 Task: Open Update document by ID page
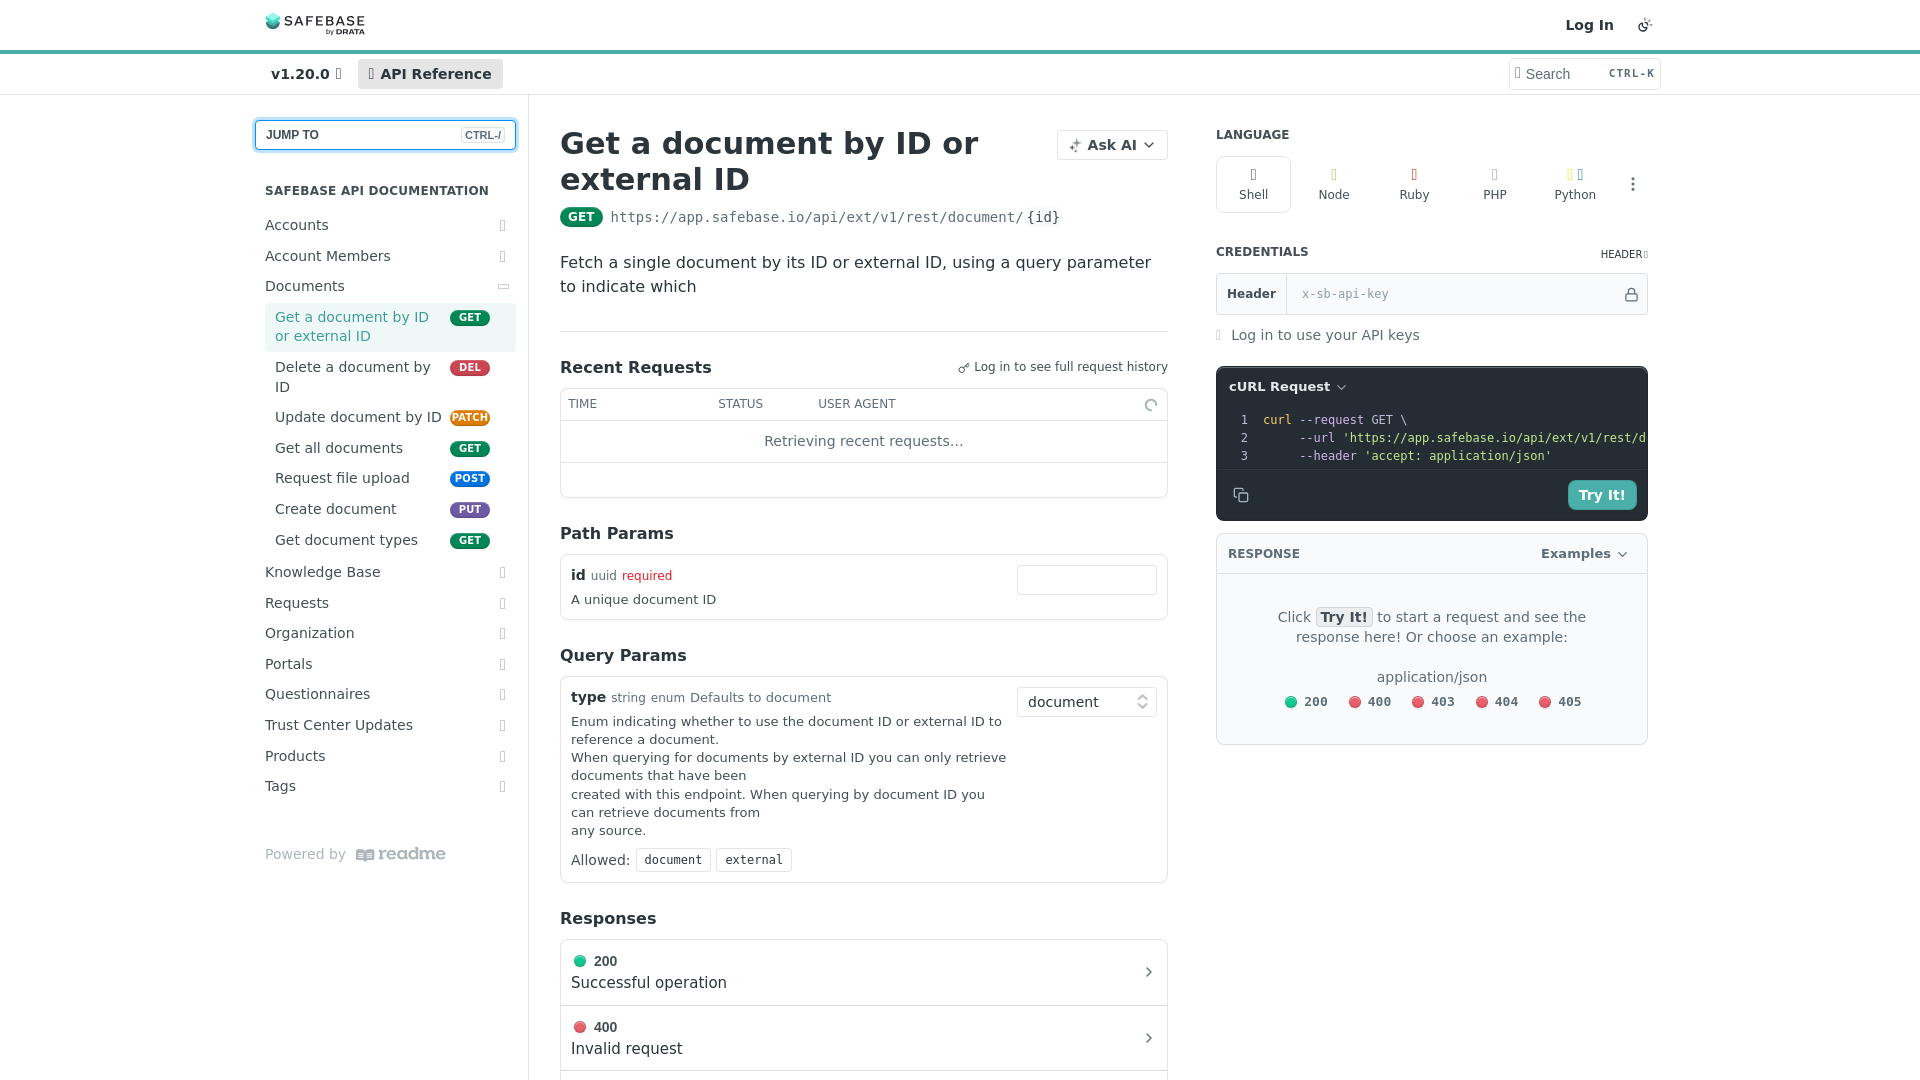(390, 418)
